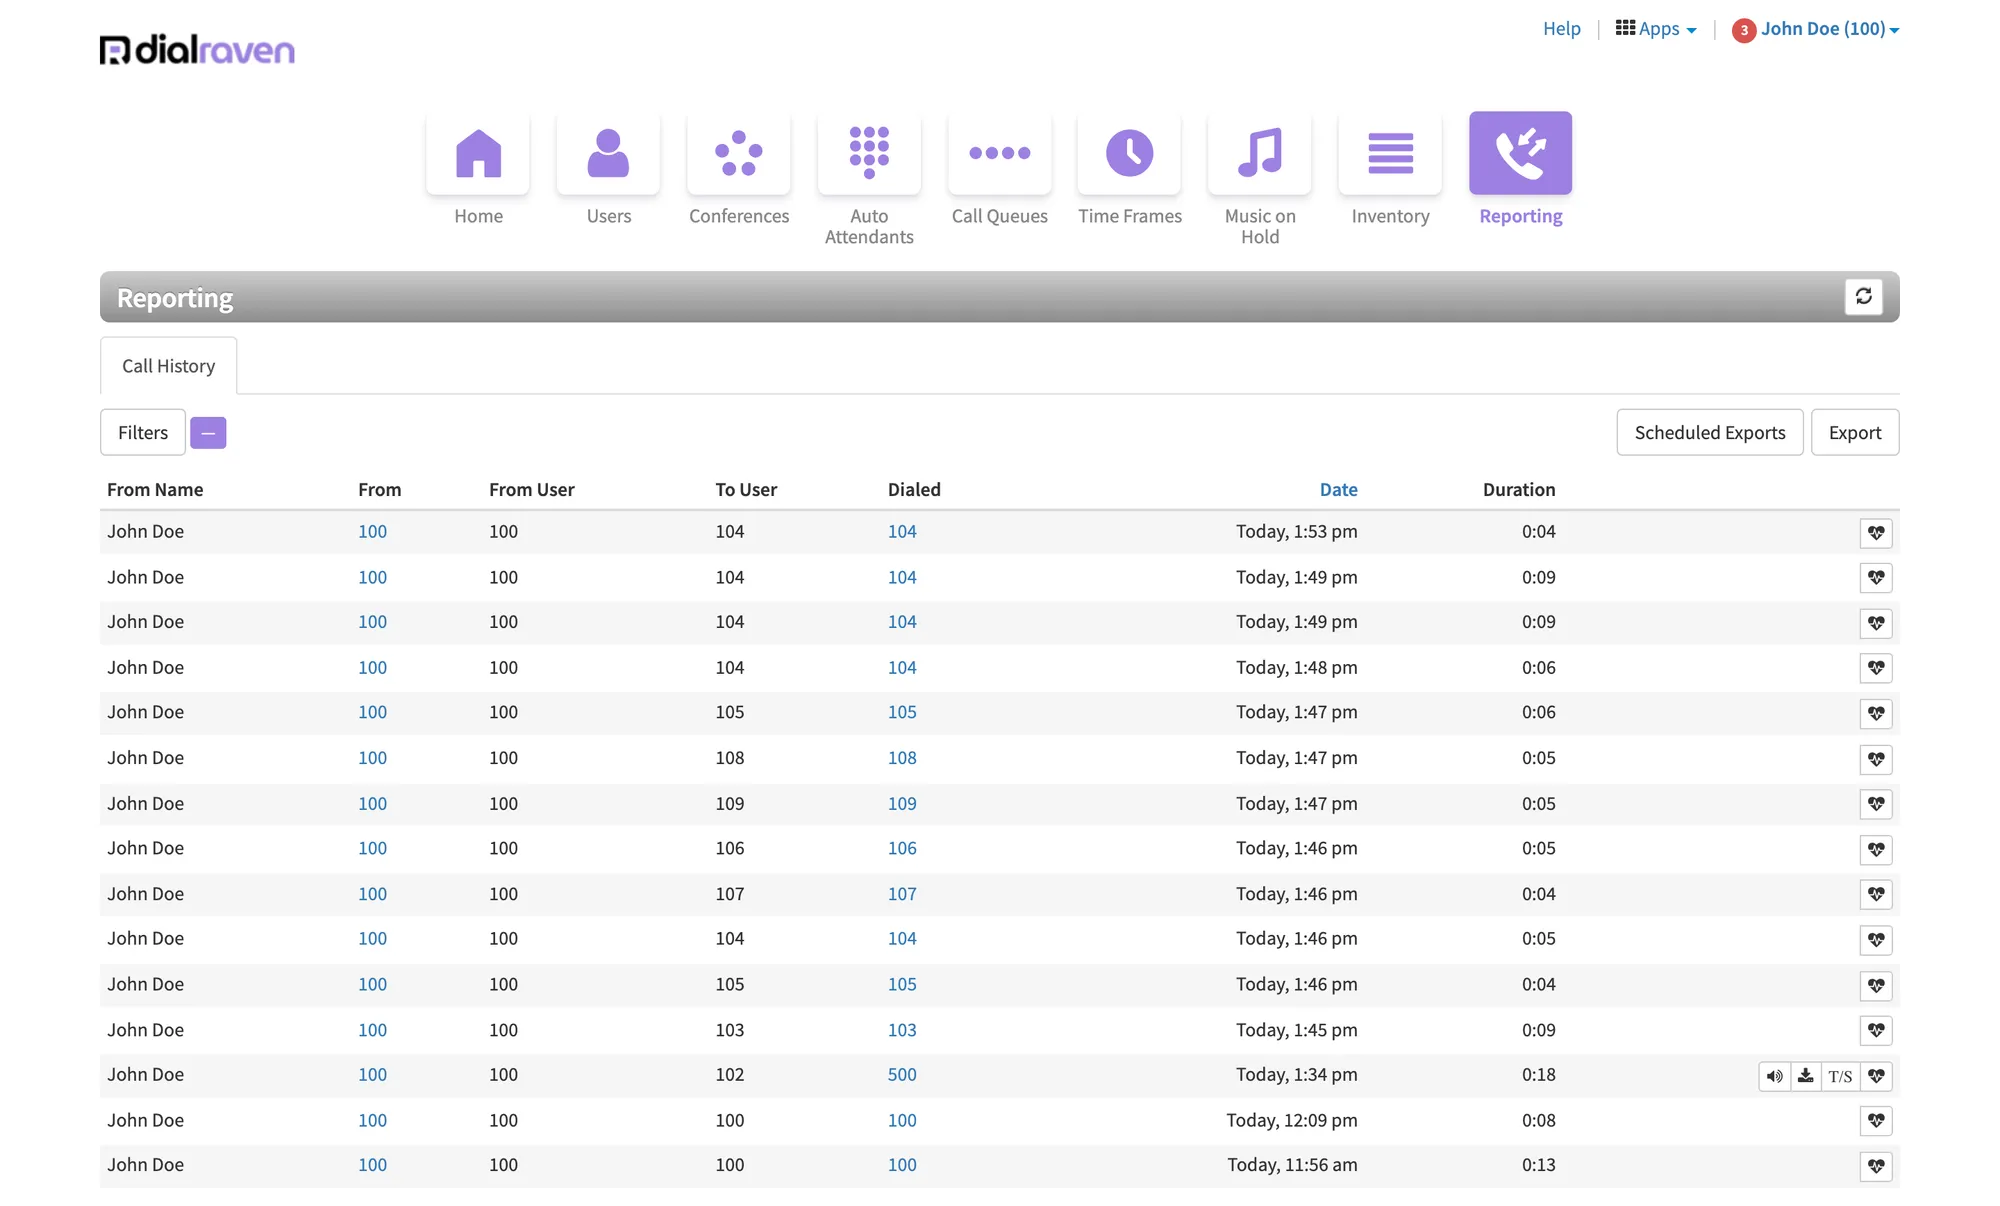The image size is (2000, 1206).
Task: Sort table by Date column header
Action: tap(1338, 489)
